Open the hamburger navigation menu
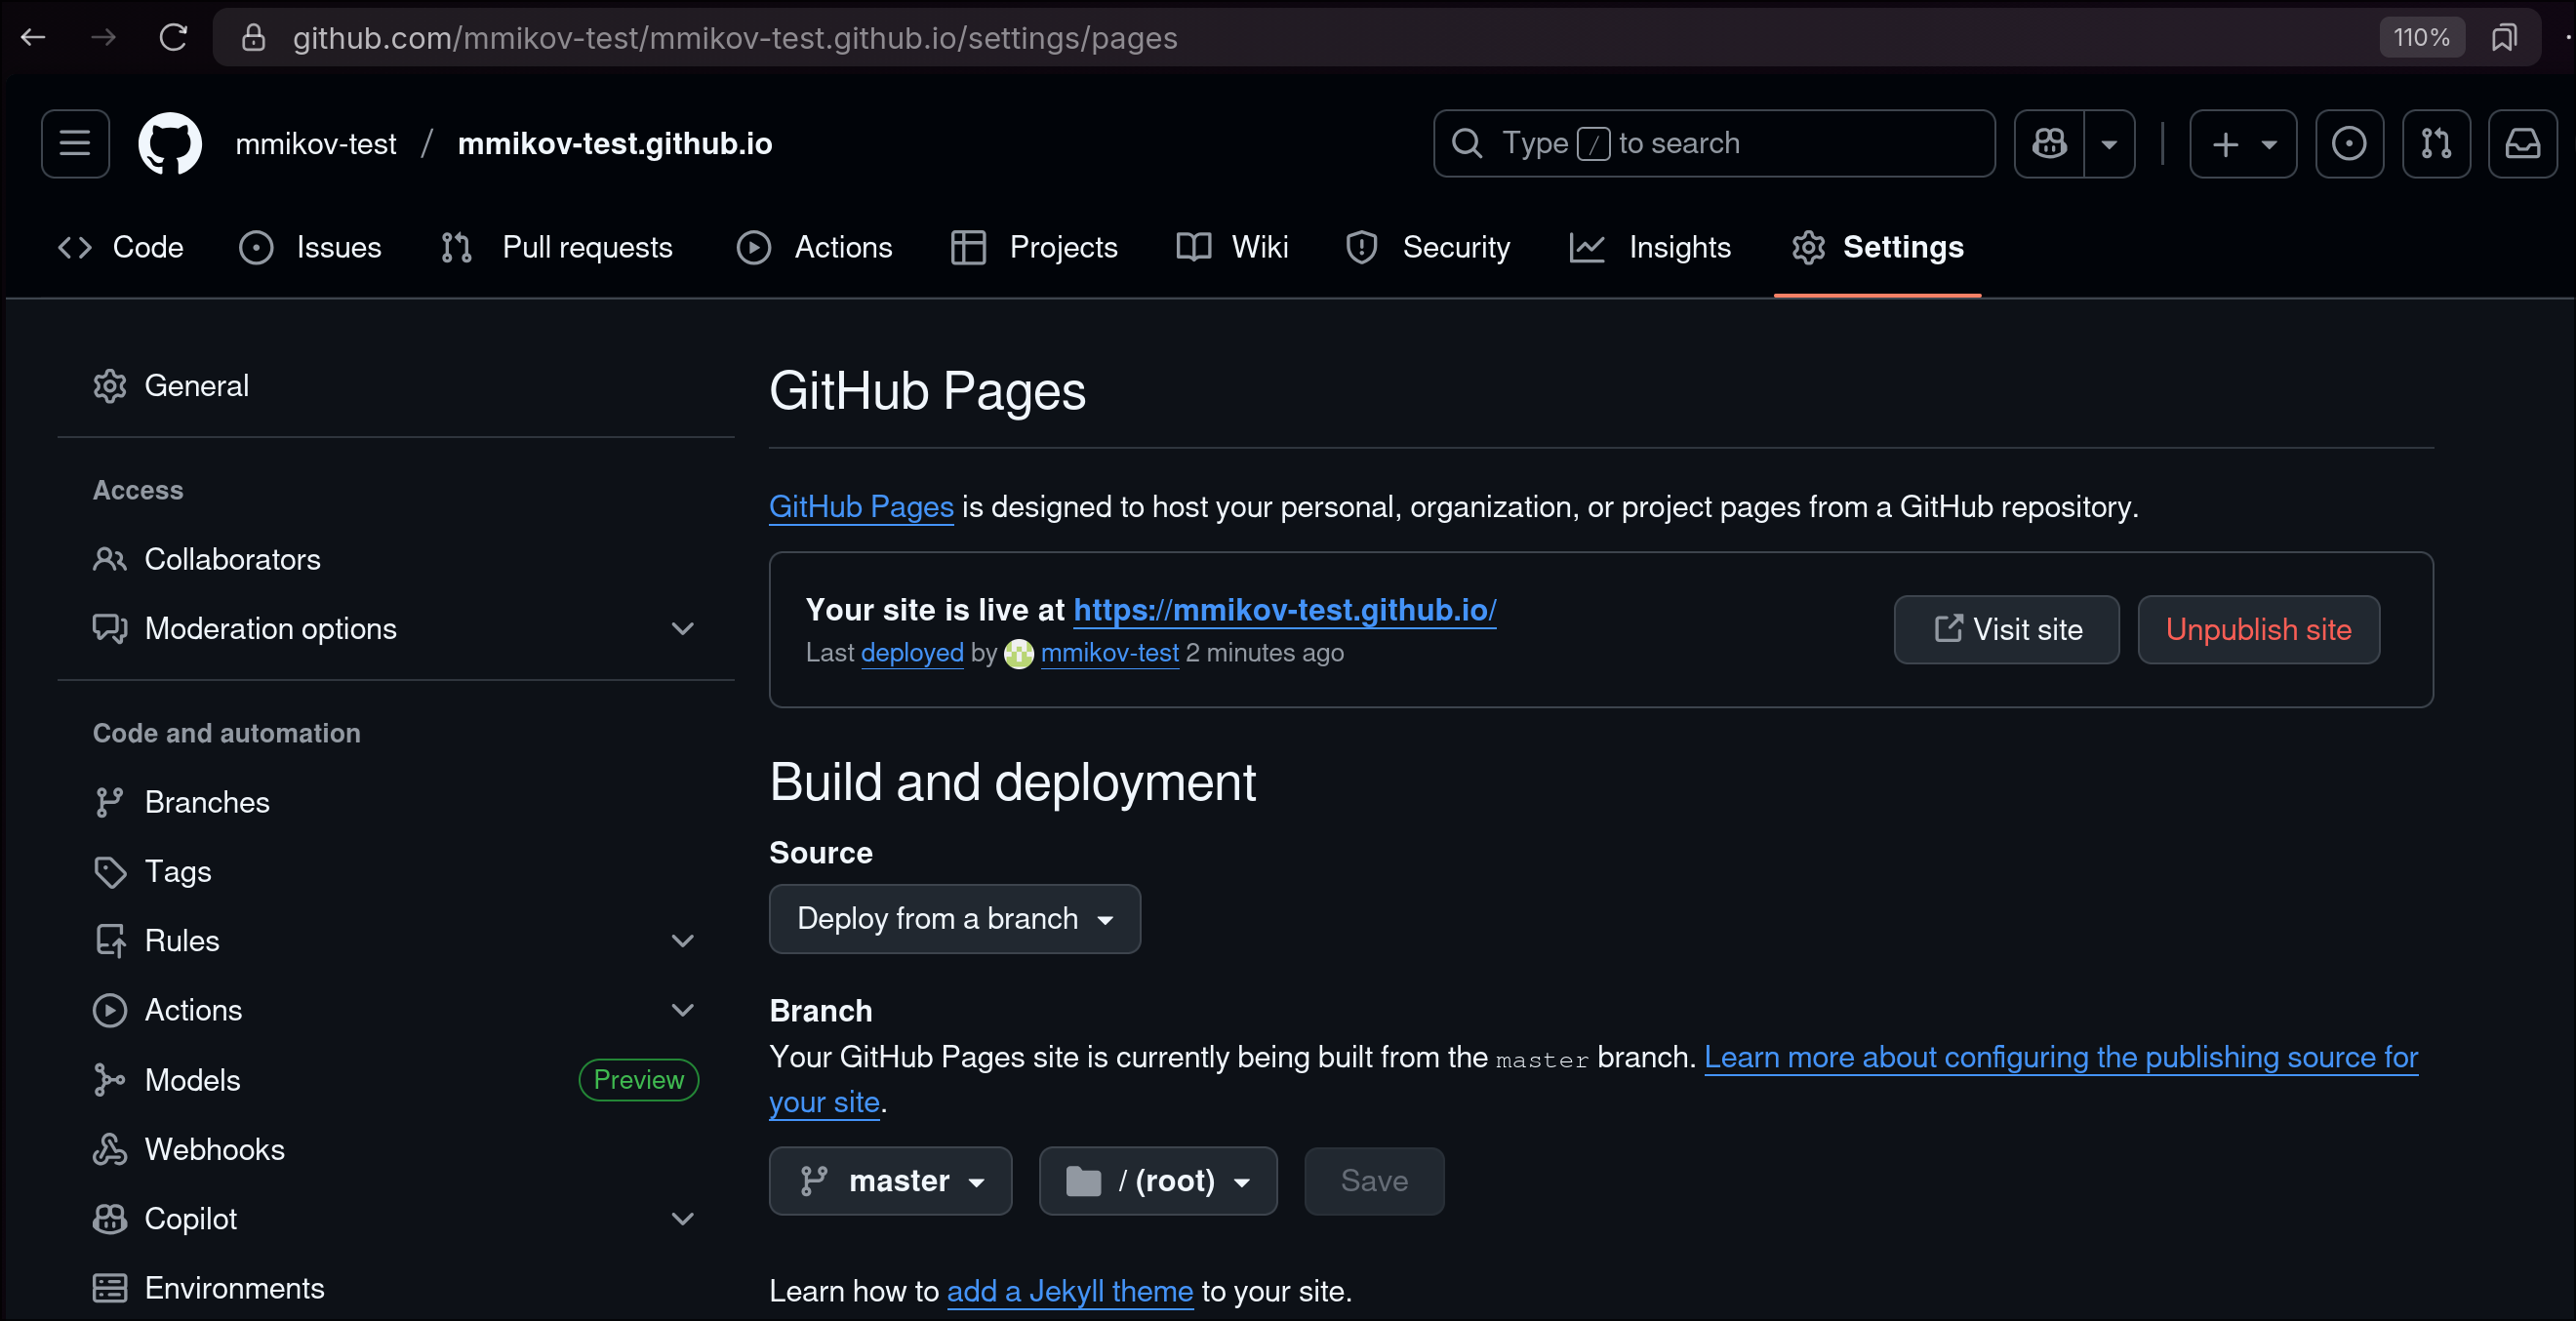 click(x=75, y=144)
